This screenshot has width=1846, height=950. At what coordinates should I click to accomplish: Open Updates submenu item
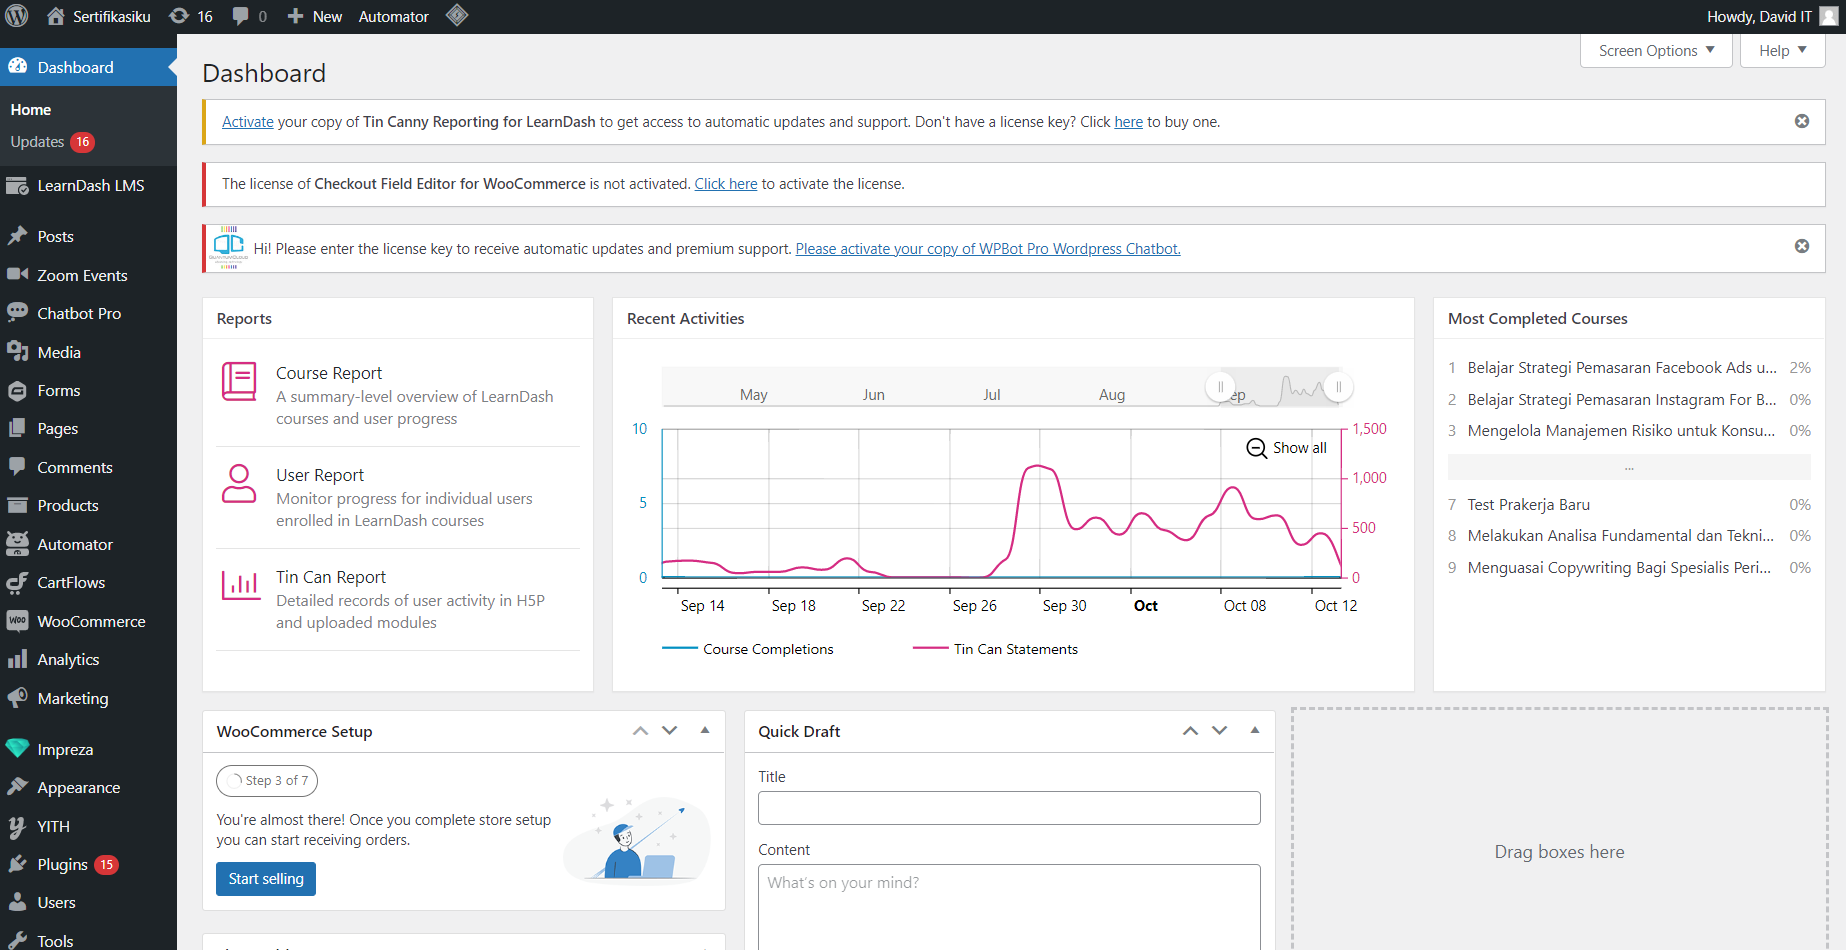(x=52, y=142)
